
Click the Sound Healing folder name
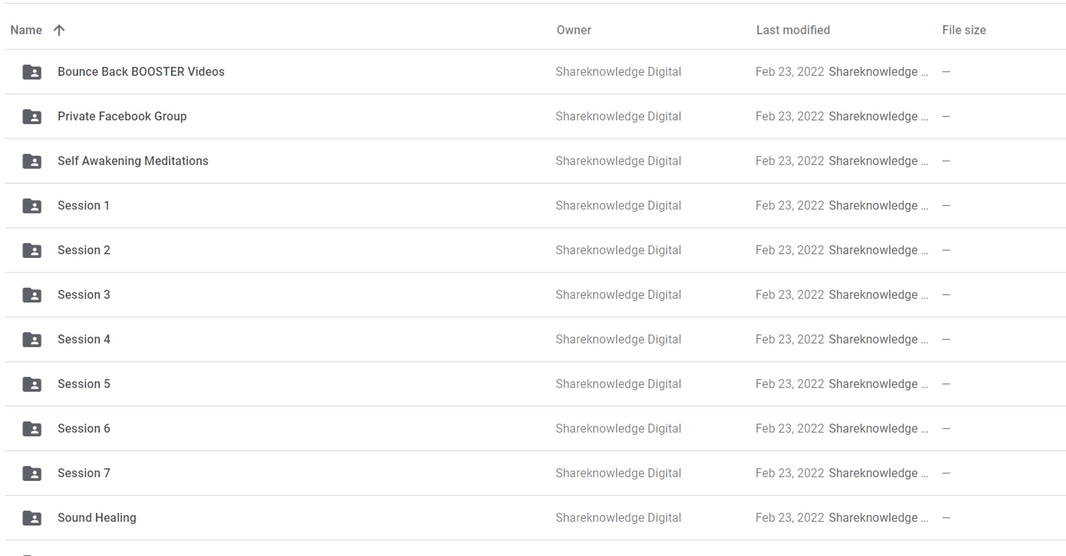(97, 518)
